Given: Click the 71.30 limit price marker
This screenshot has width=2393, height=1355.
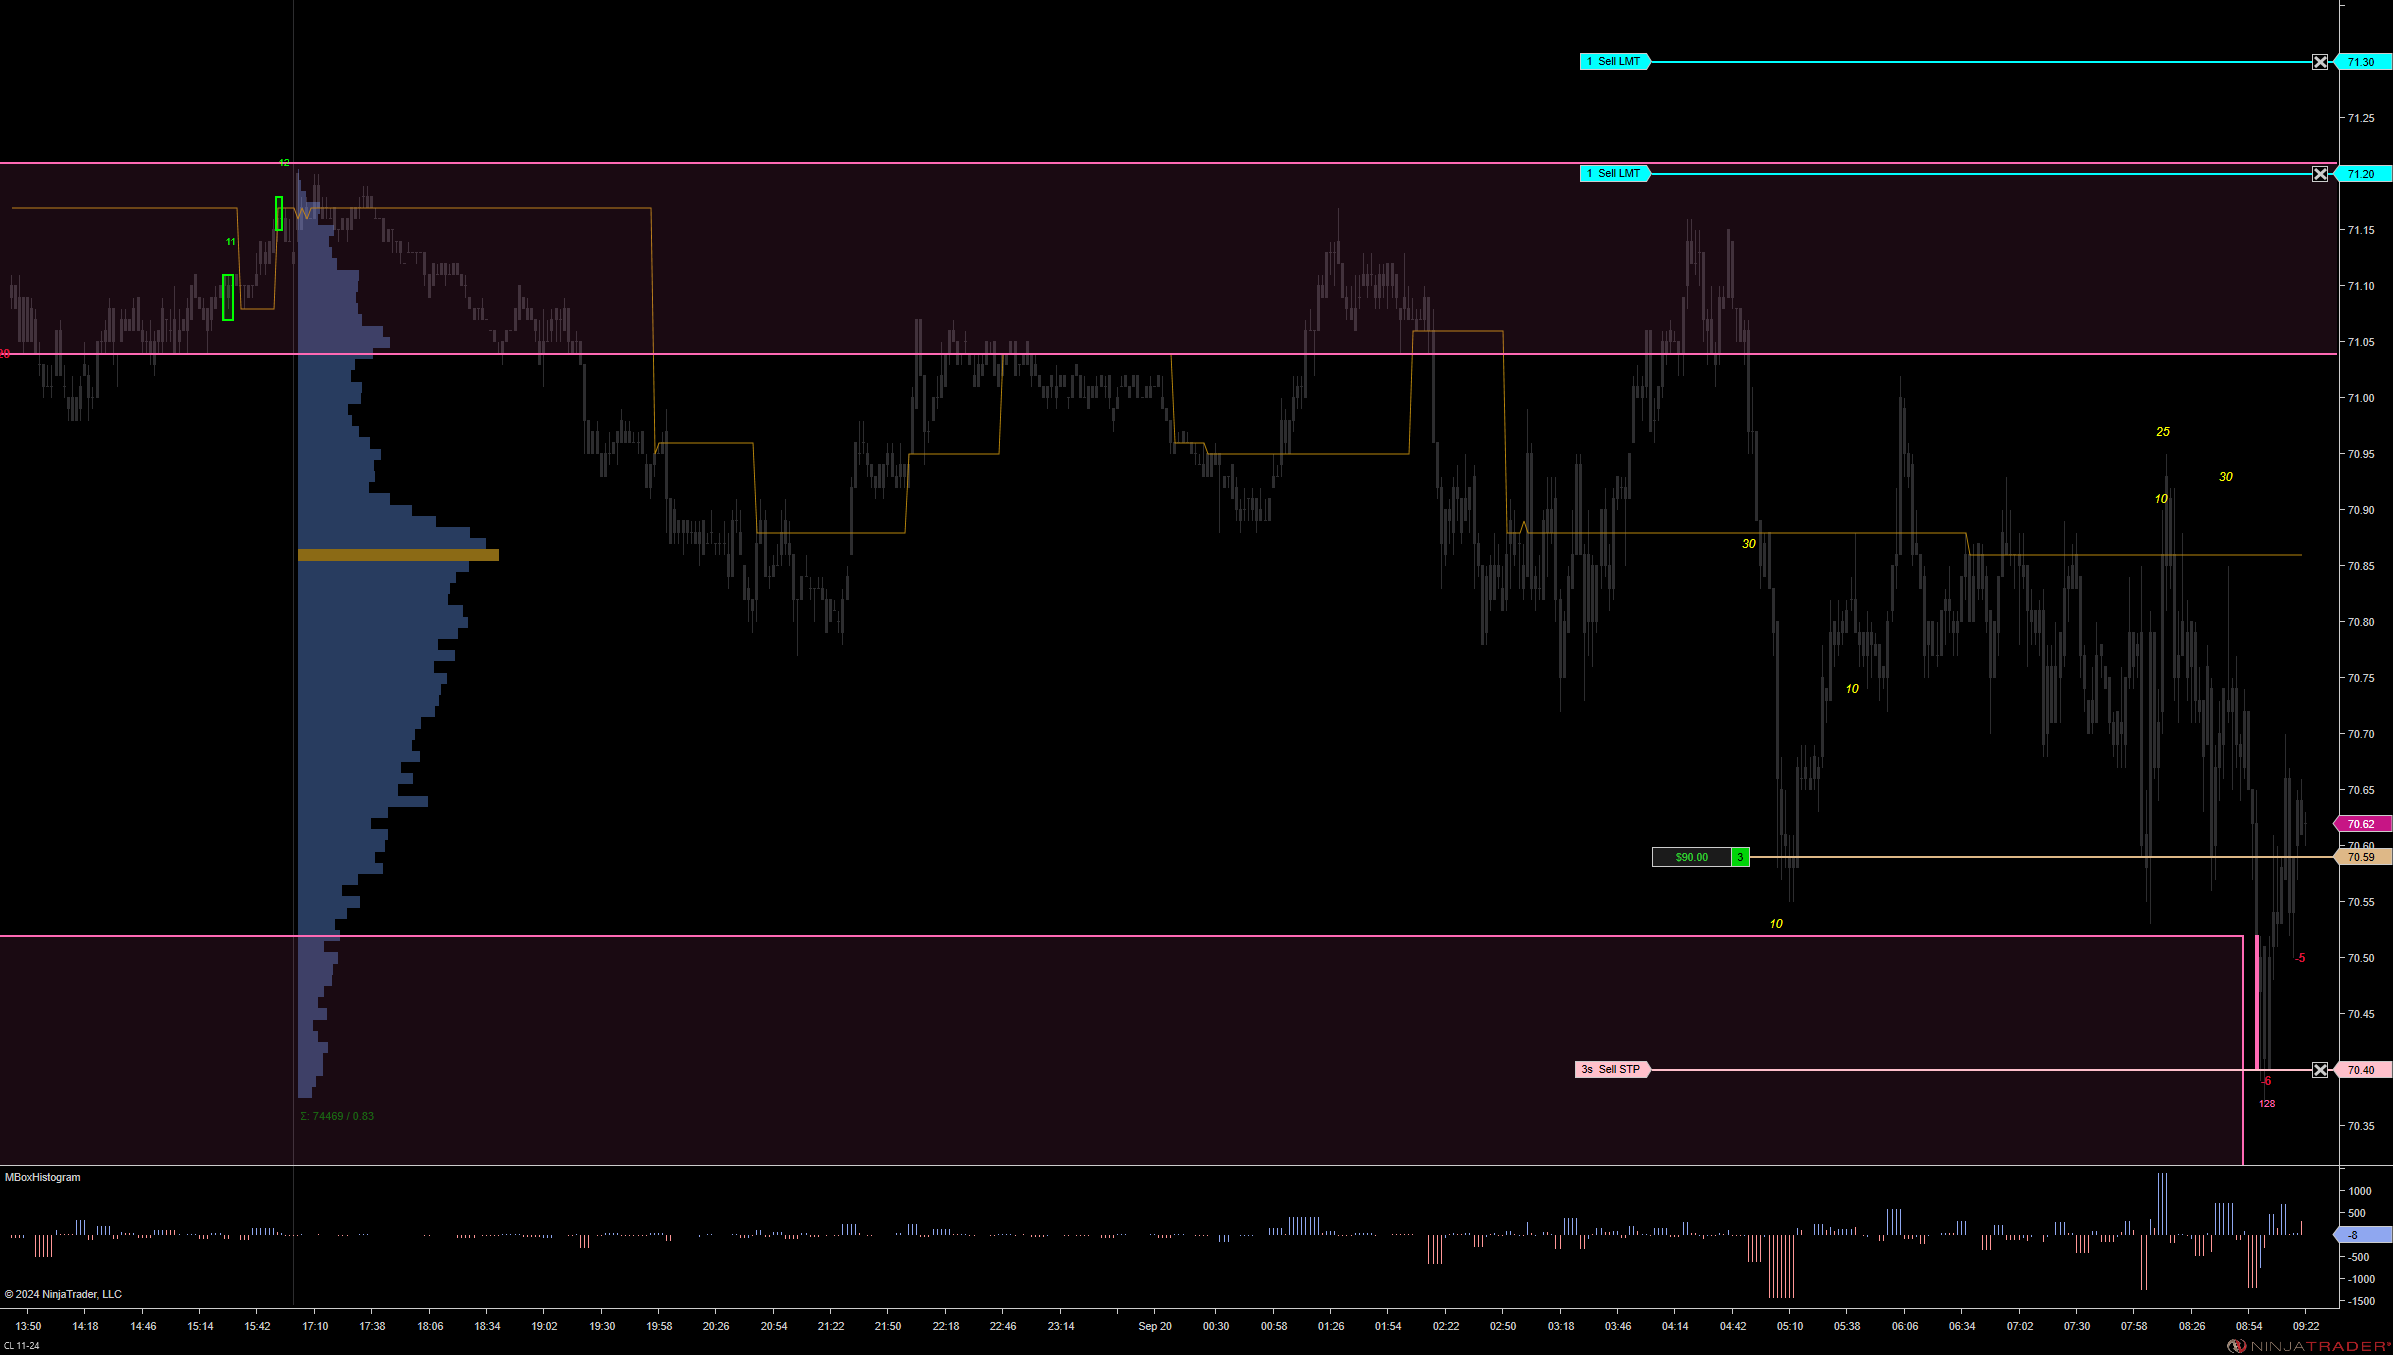Looking at the screenshot, I should pyautogui.click(x=2362, y=62).
